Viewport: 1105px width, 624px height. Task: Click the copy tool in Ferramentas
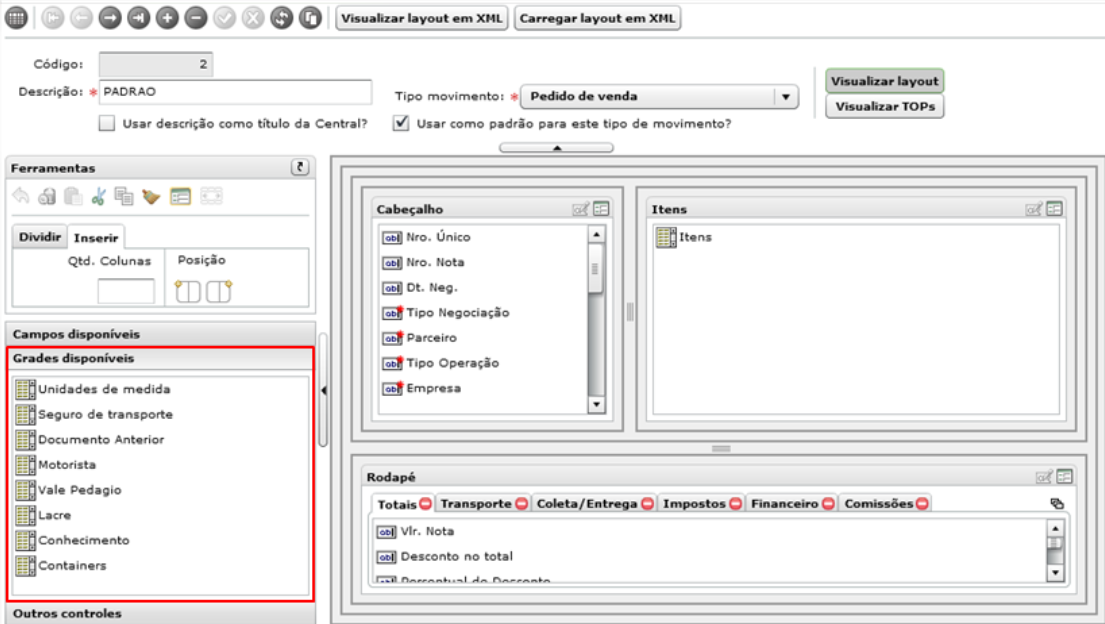point(124,196)
